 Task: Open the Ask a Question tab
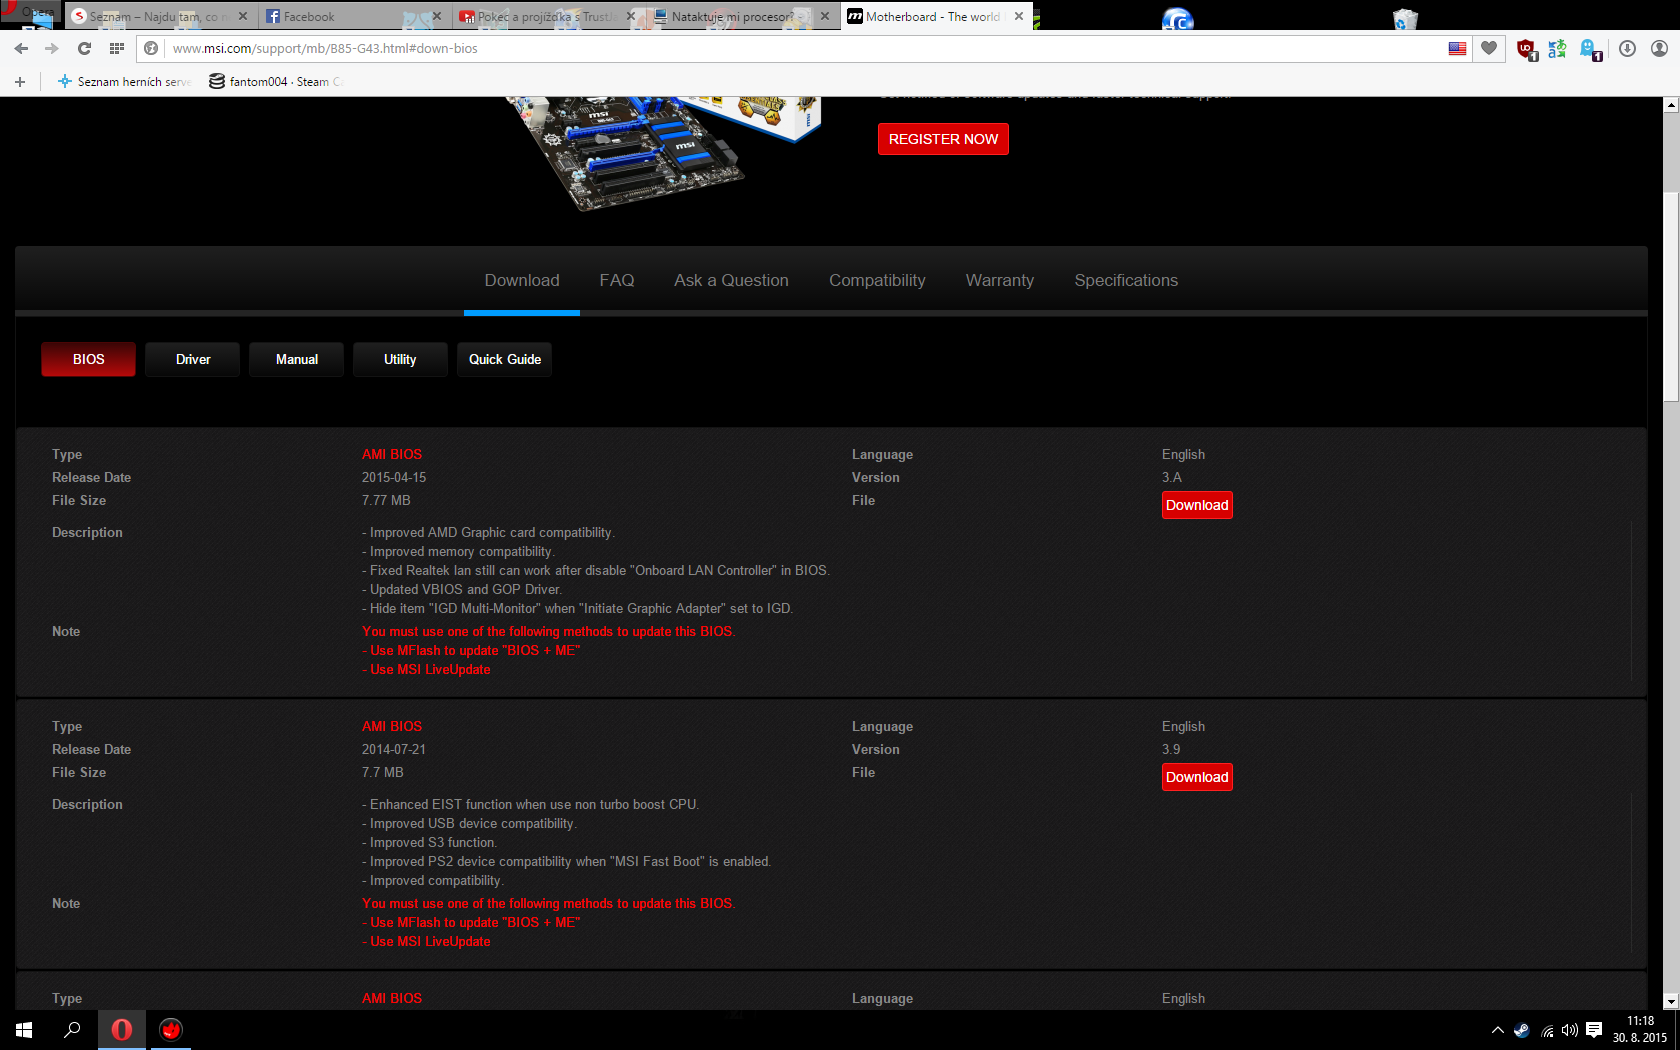pos(731,281)
